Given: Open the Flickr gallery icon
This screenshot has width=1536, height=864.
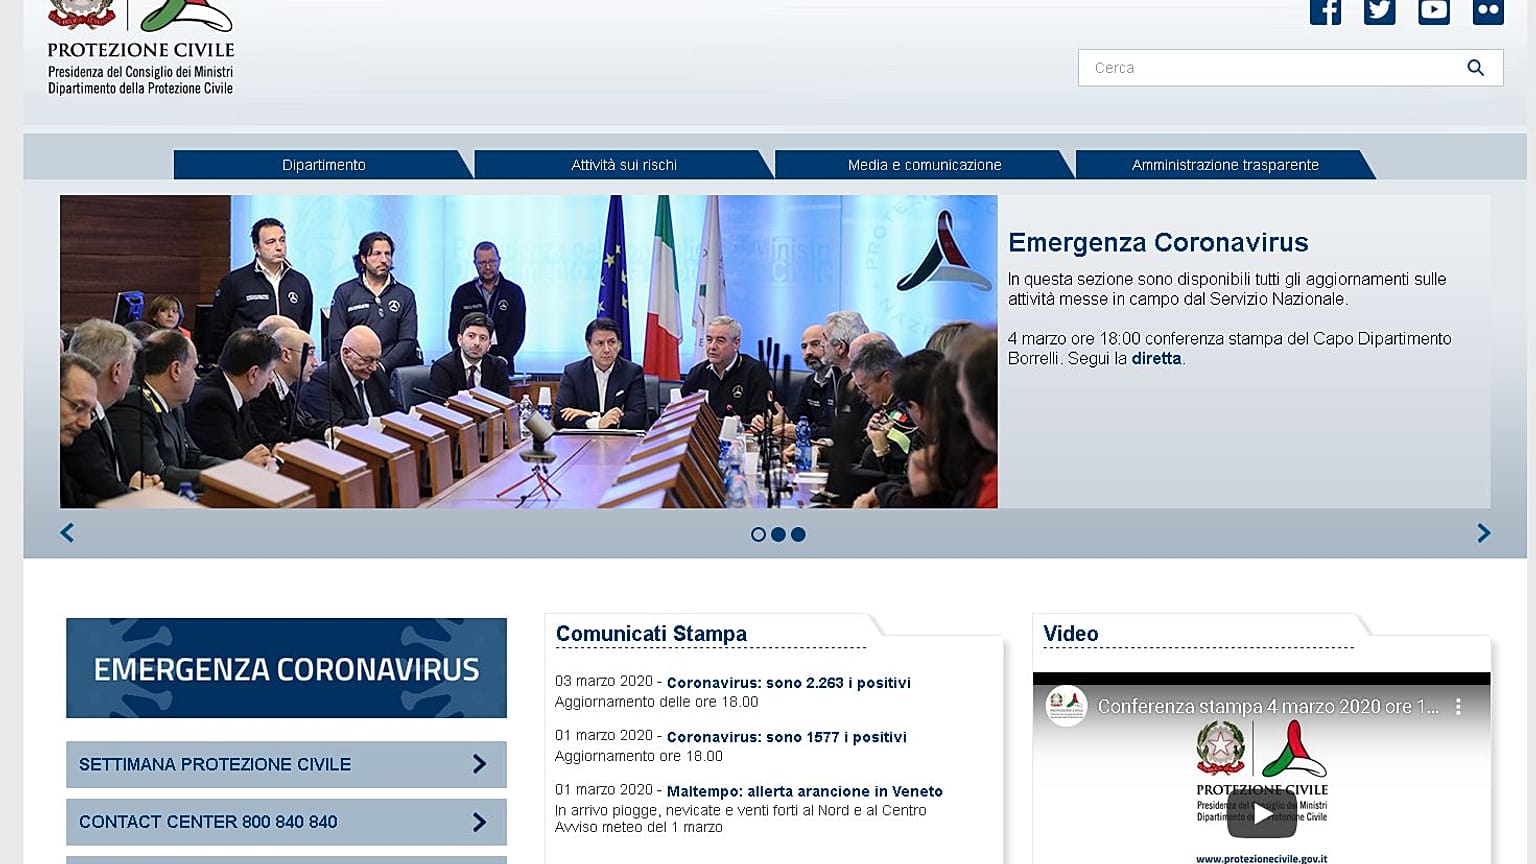Looking at the screenshot, I should (x=1488, y=11).
